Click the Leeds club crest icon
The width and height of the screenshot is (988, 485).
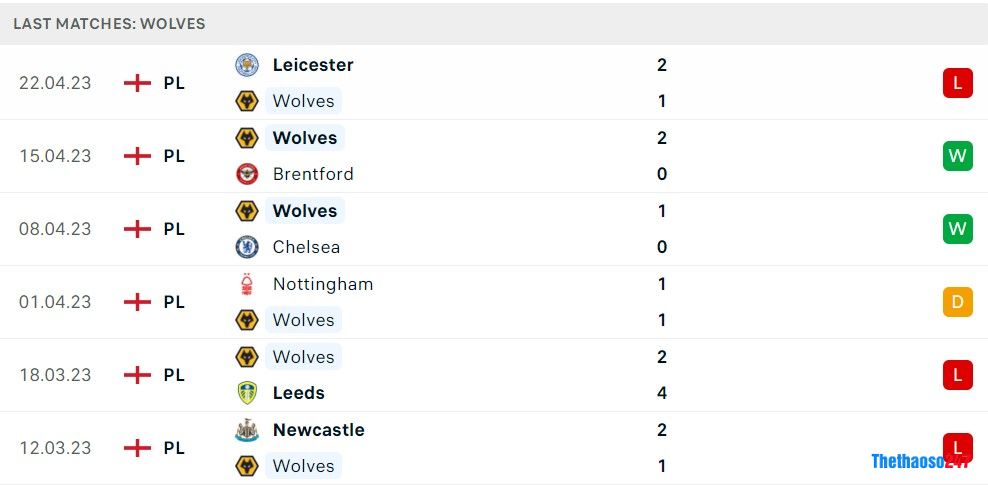click(246, 393)
